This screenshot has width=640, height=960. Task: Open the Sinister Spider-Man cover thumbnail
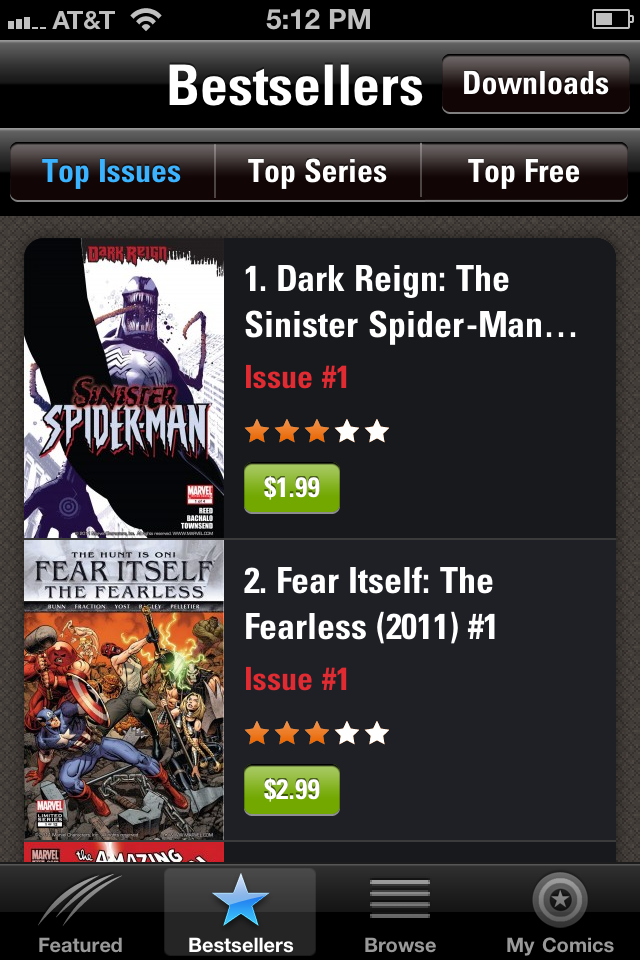tap(124, 388)
